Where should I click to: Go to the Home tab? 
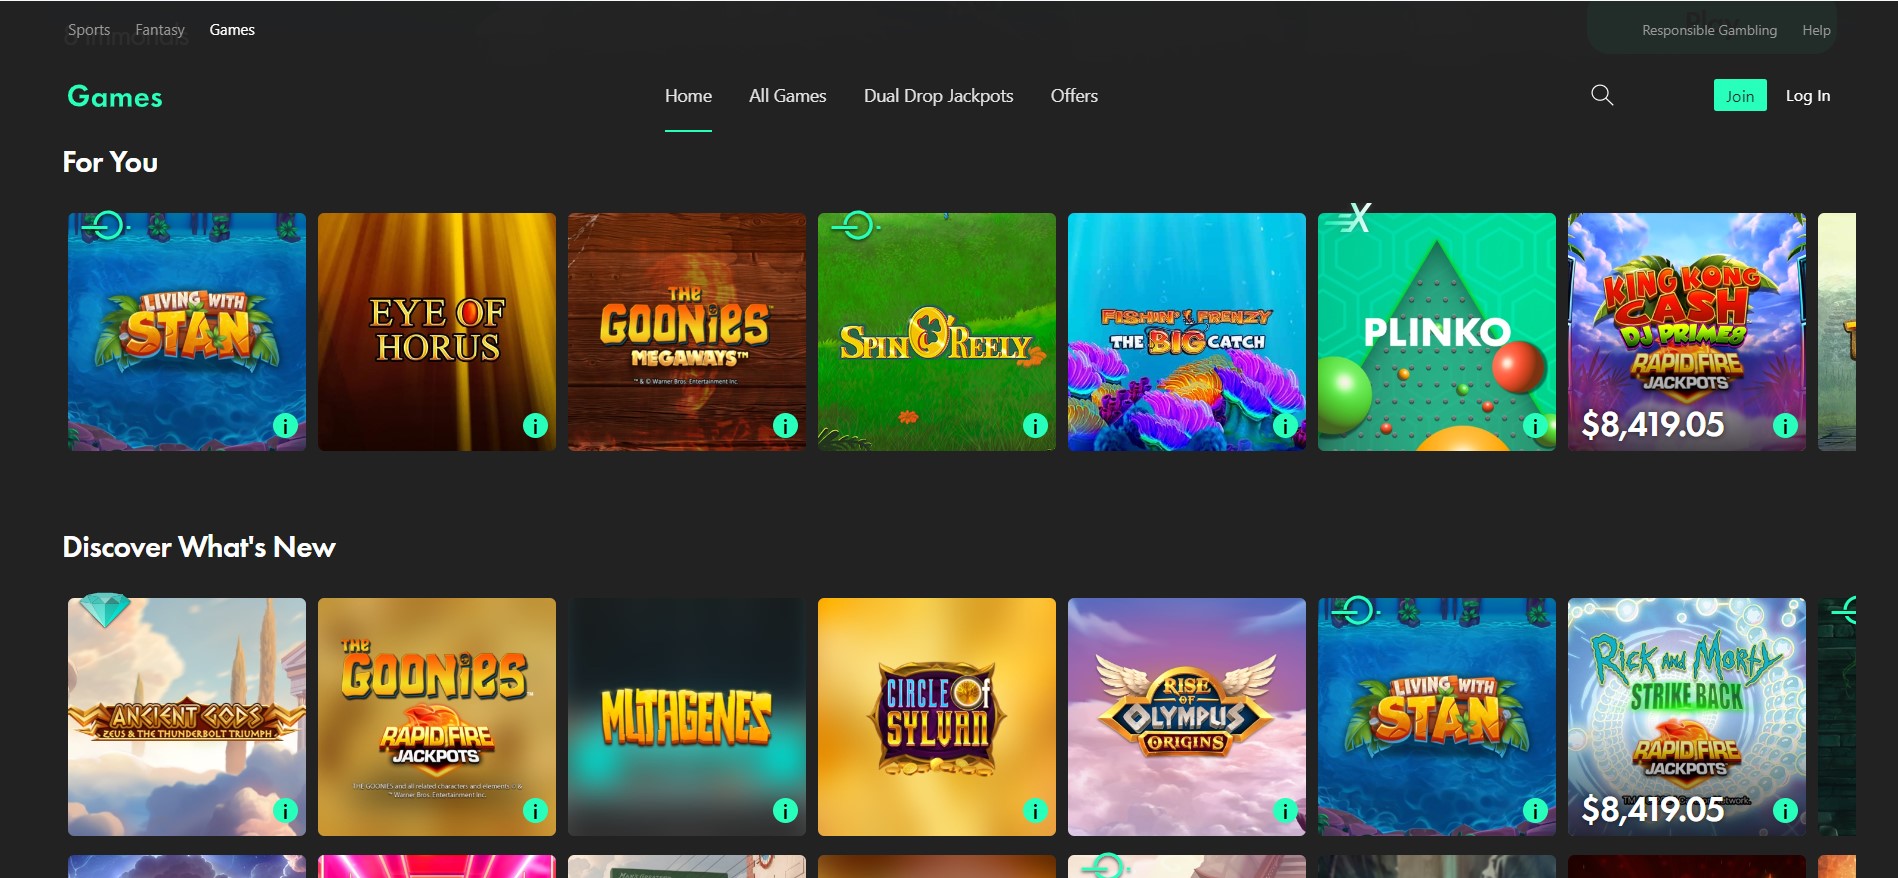point(688,96)
